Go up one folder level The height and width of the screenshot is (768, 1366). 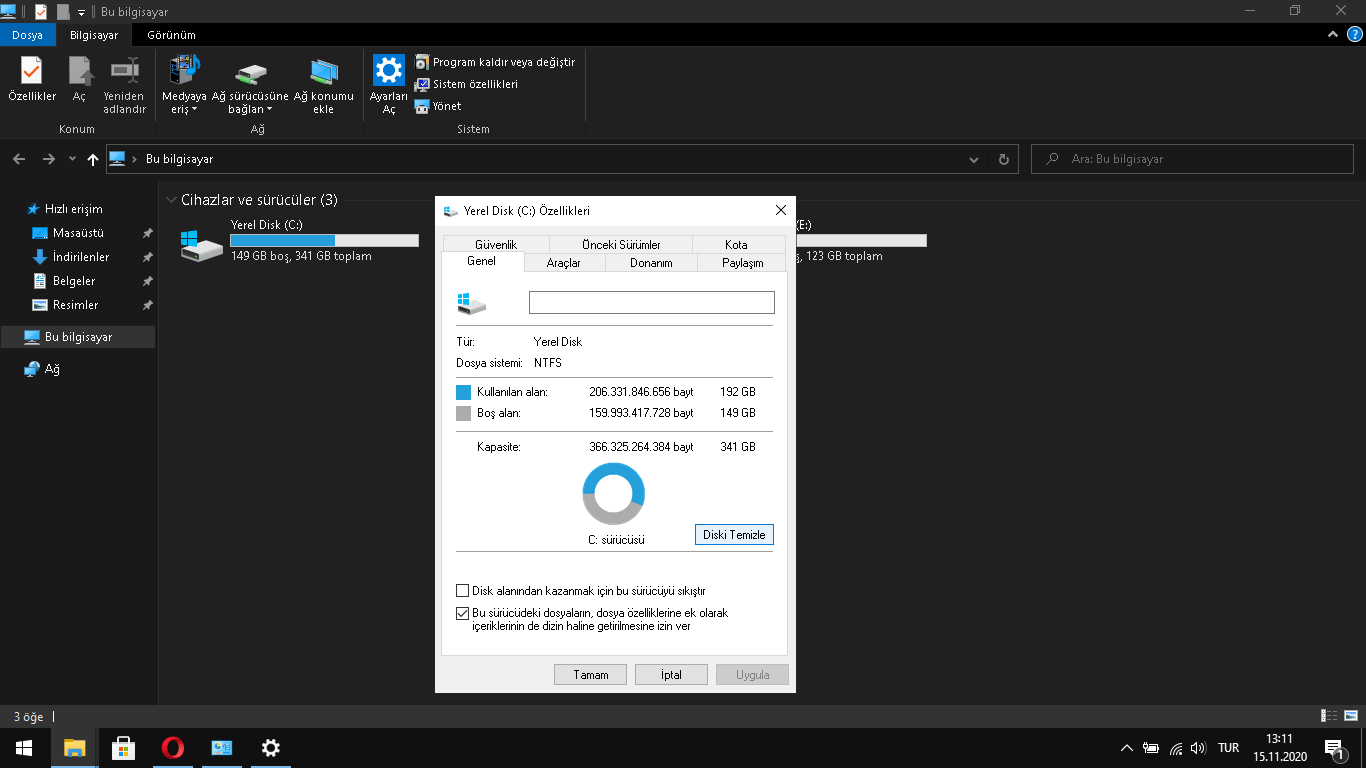coord(93,159)
